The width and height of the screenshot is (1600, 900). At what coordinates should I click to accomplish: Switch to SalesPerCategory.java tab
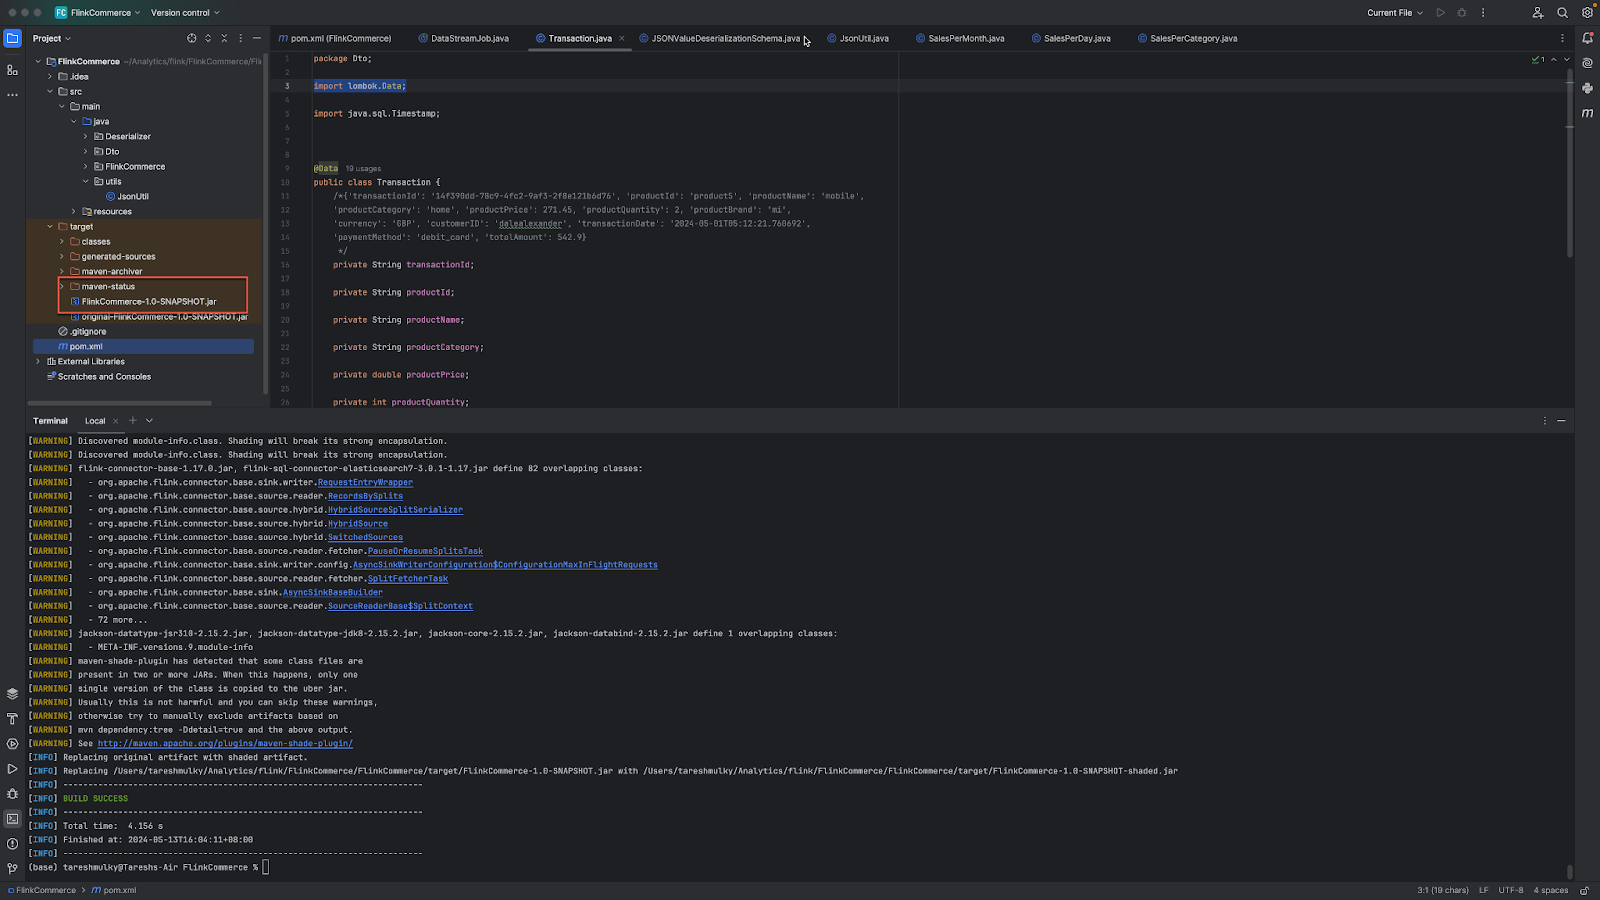click(1187, 38)
